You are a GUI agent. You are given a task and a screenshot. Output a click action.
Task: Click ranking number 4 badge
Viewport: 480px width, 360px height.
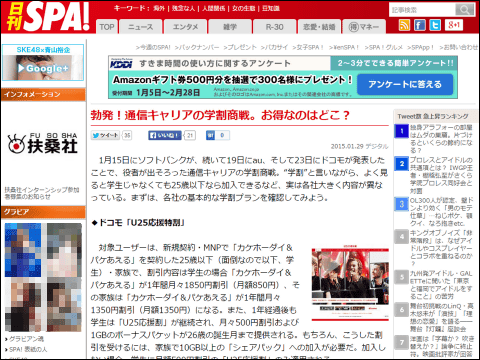(402, 237)
